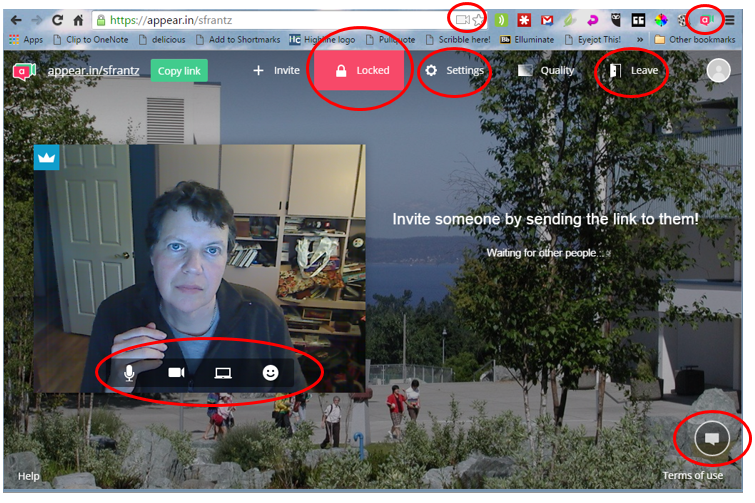Expand the bookmarks overflow chevron

pos(639,39)
